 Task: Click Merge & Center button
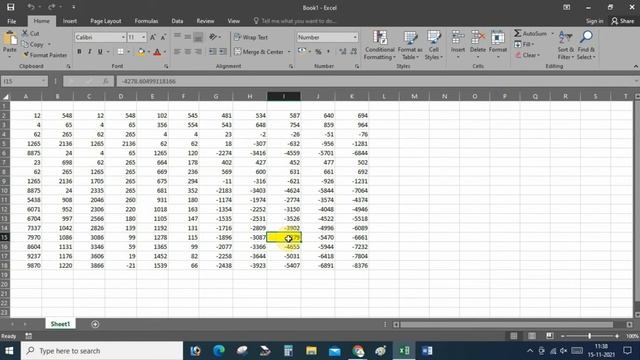tap(259, 52)
